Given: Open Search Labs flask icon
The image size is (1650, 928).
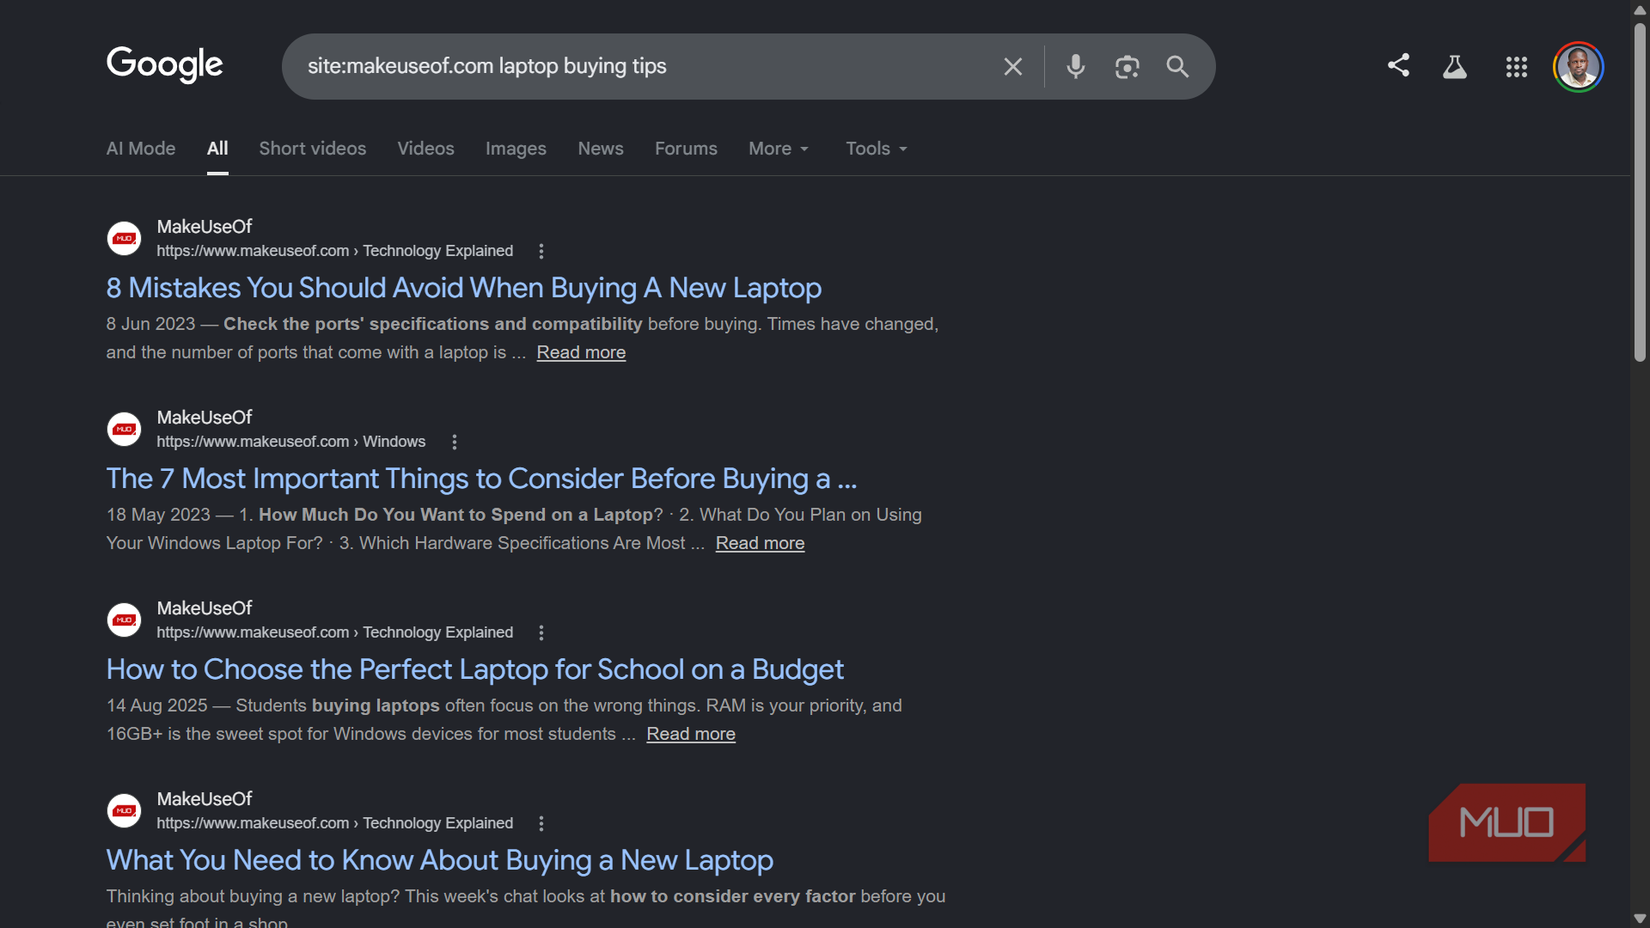Looking at the screenshot, I should 1455,66.
